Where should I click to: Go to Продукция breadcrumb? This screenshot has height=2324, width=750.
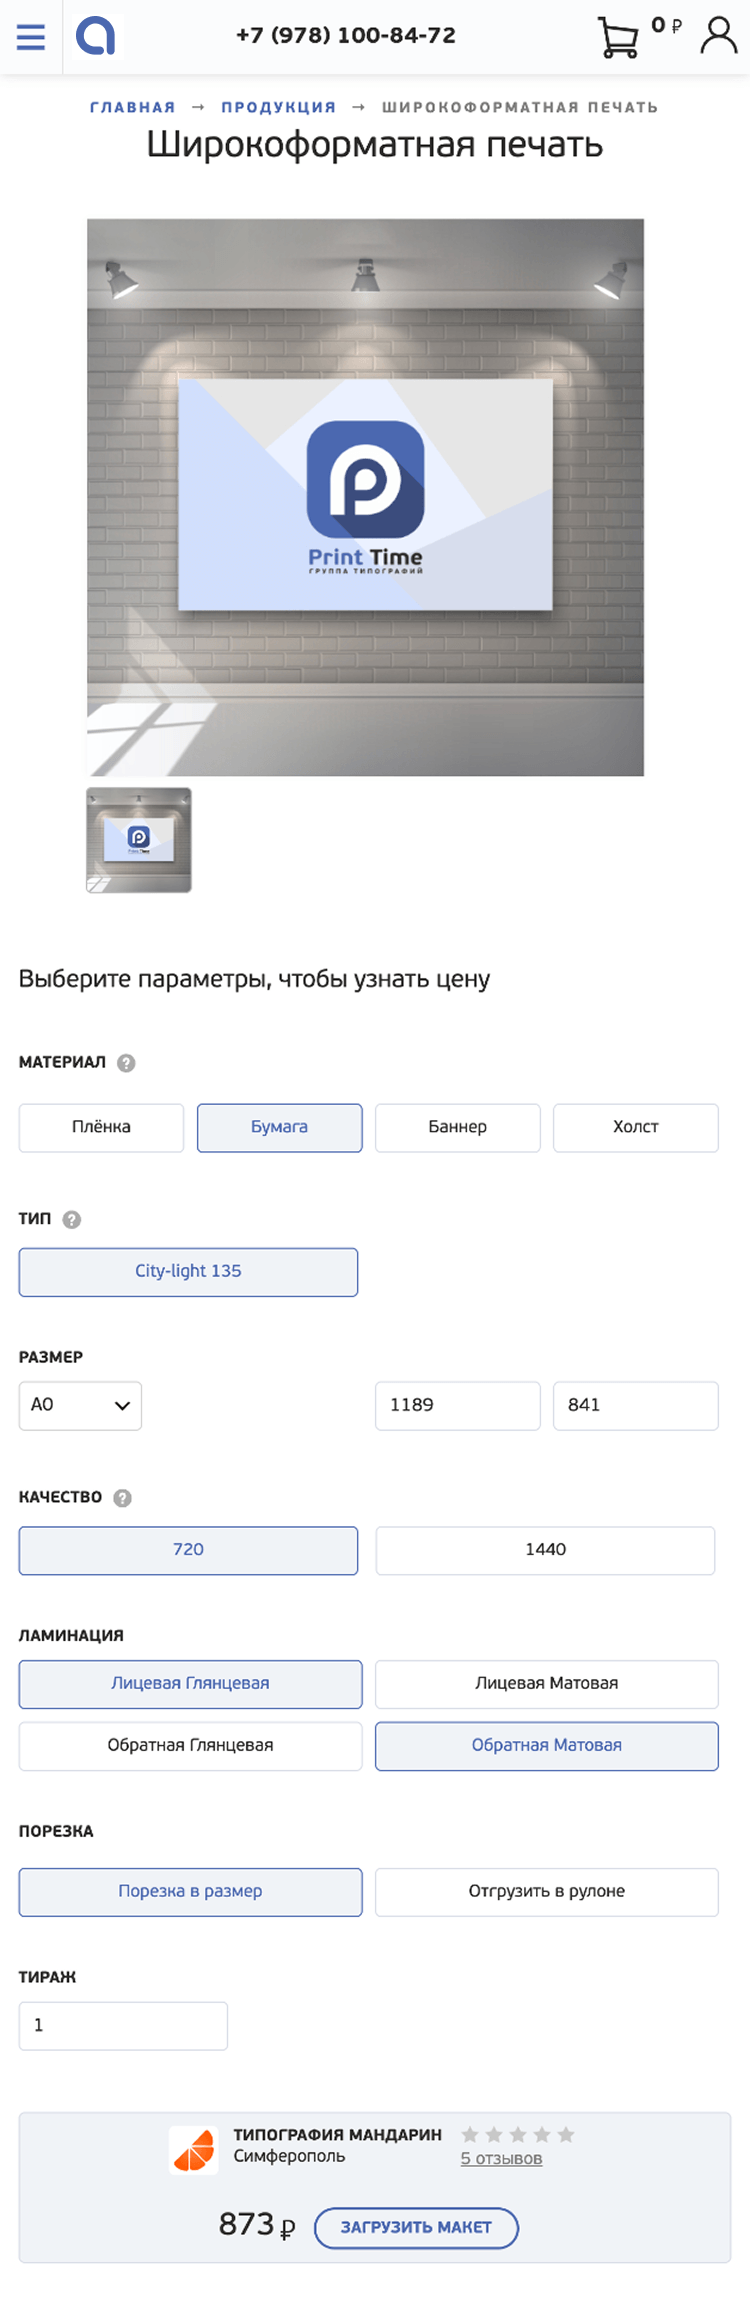[279, 107]
